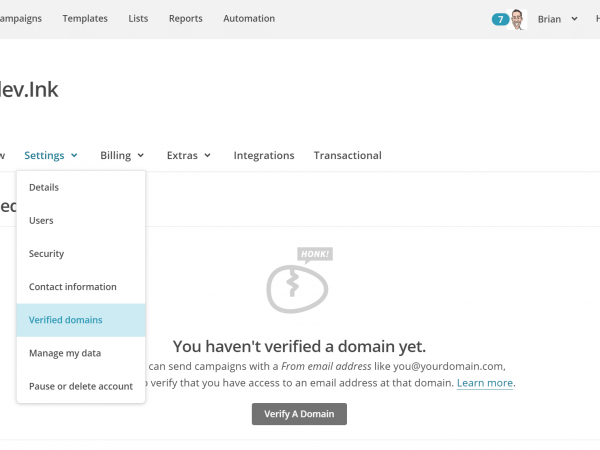
Task: Switch to the Transactional tab
Action: pyautogui.click(x=347, y=155)
